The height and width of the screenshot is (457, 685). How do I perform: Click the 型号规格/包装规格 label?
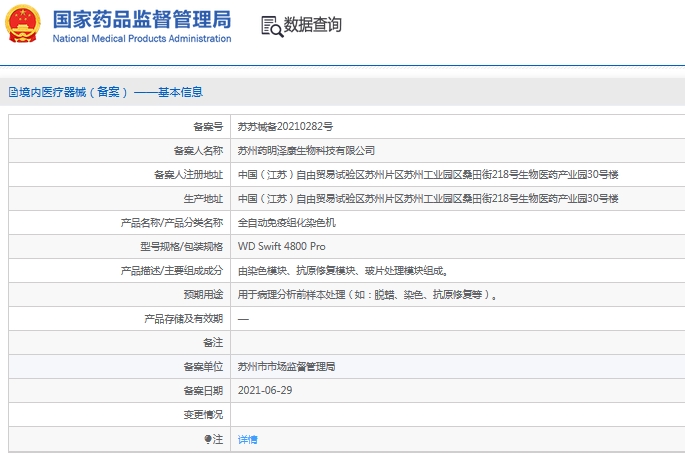[x=181, y=247]
